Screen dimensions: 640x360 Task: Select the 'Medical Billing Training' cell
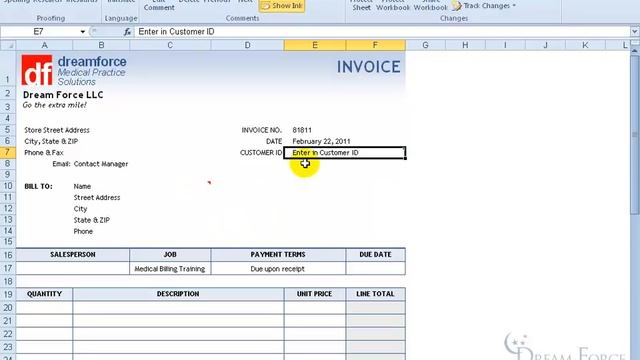170,269
